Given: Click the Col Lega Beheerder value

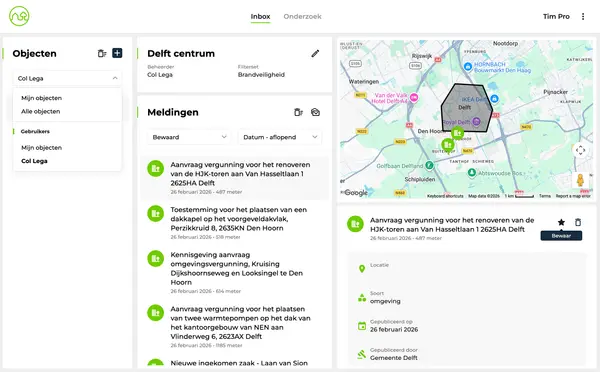Looking at the screenshot, I should (x=160, y=75).
